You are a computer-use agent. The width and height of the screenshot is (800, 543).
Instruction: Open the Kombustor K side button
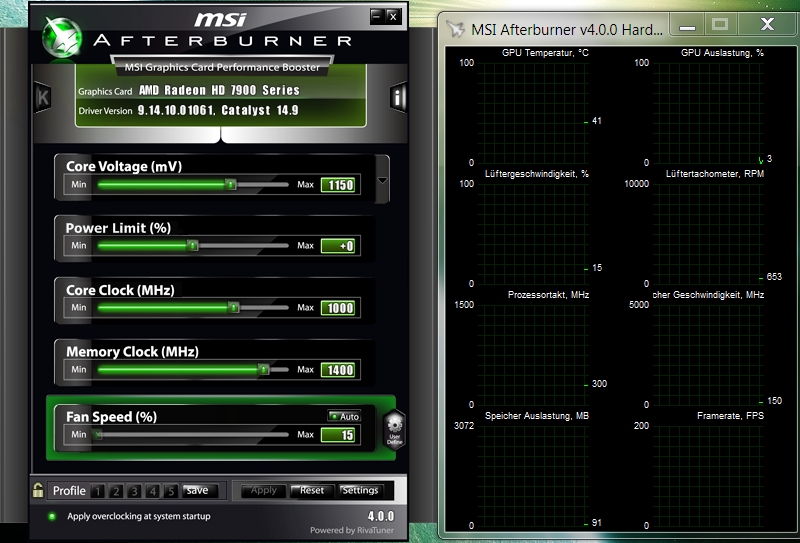tap(43, 97)
